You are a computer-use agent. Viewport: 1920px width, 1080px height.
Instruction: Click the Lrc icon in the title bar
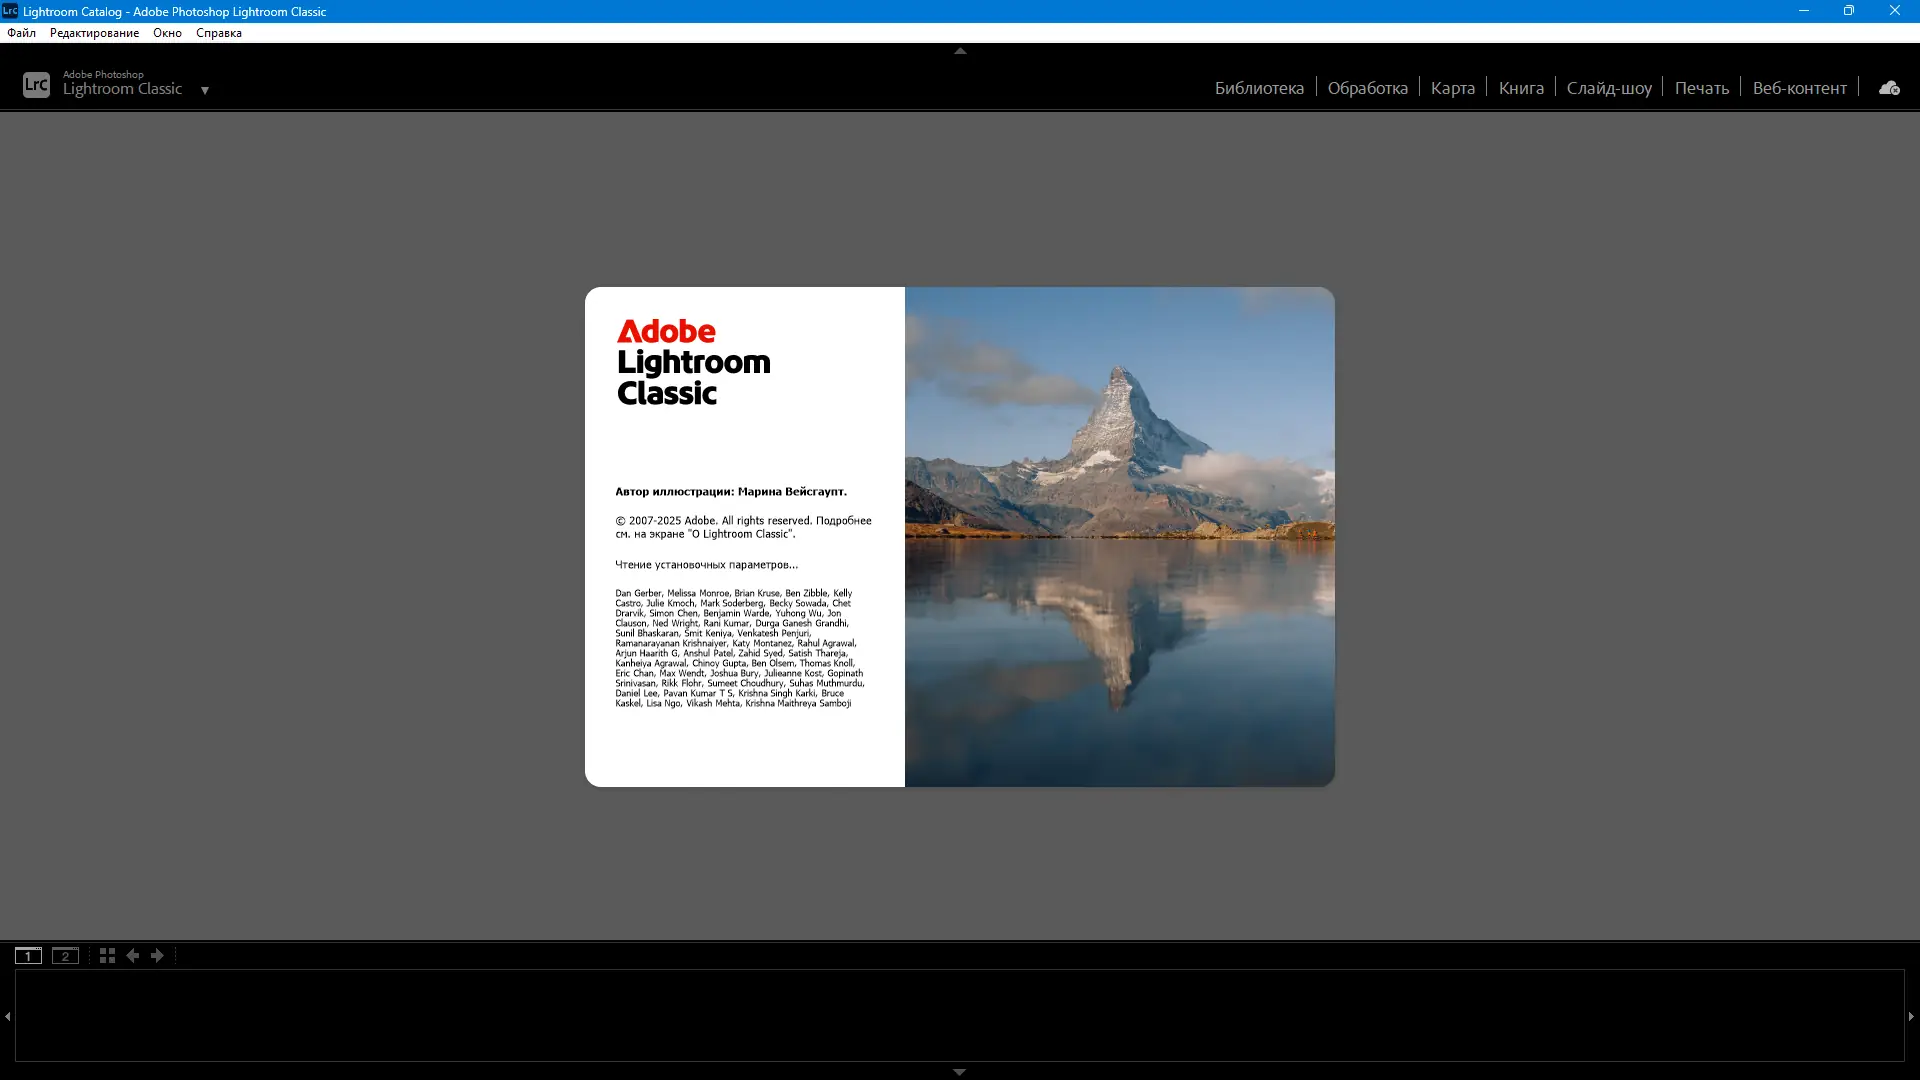point(10,11)
